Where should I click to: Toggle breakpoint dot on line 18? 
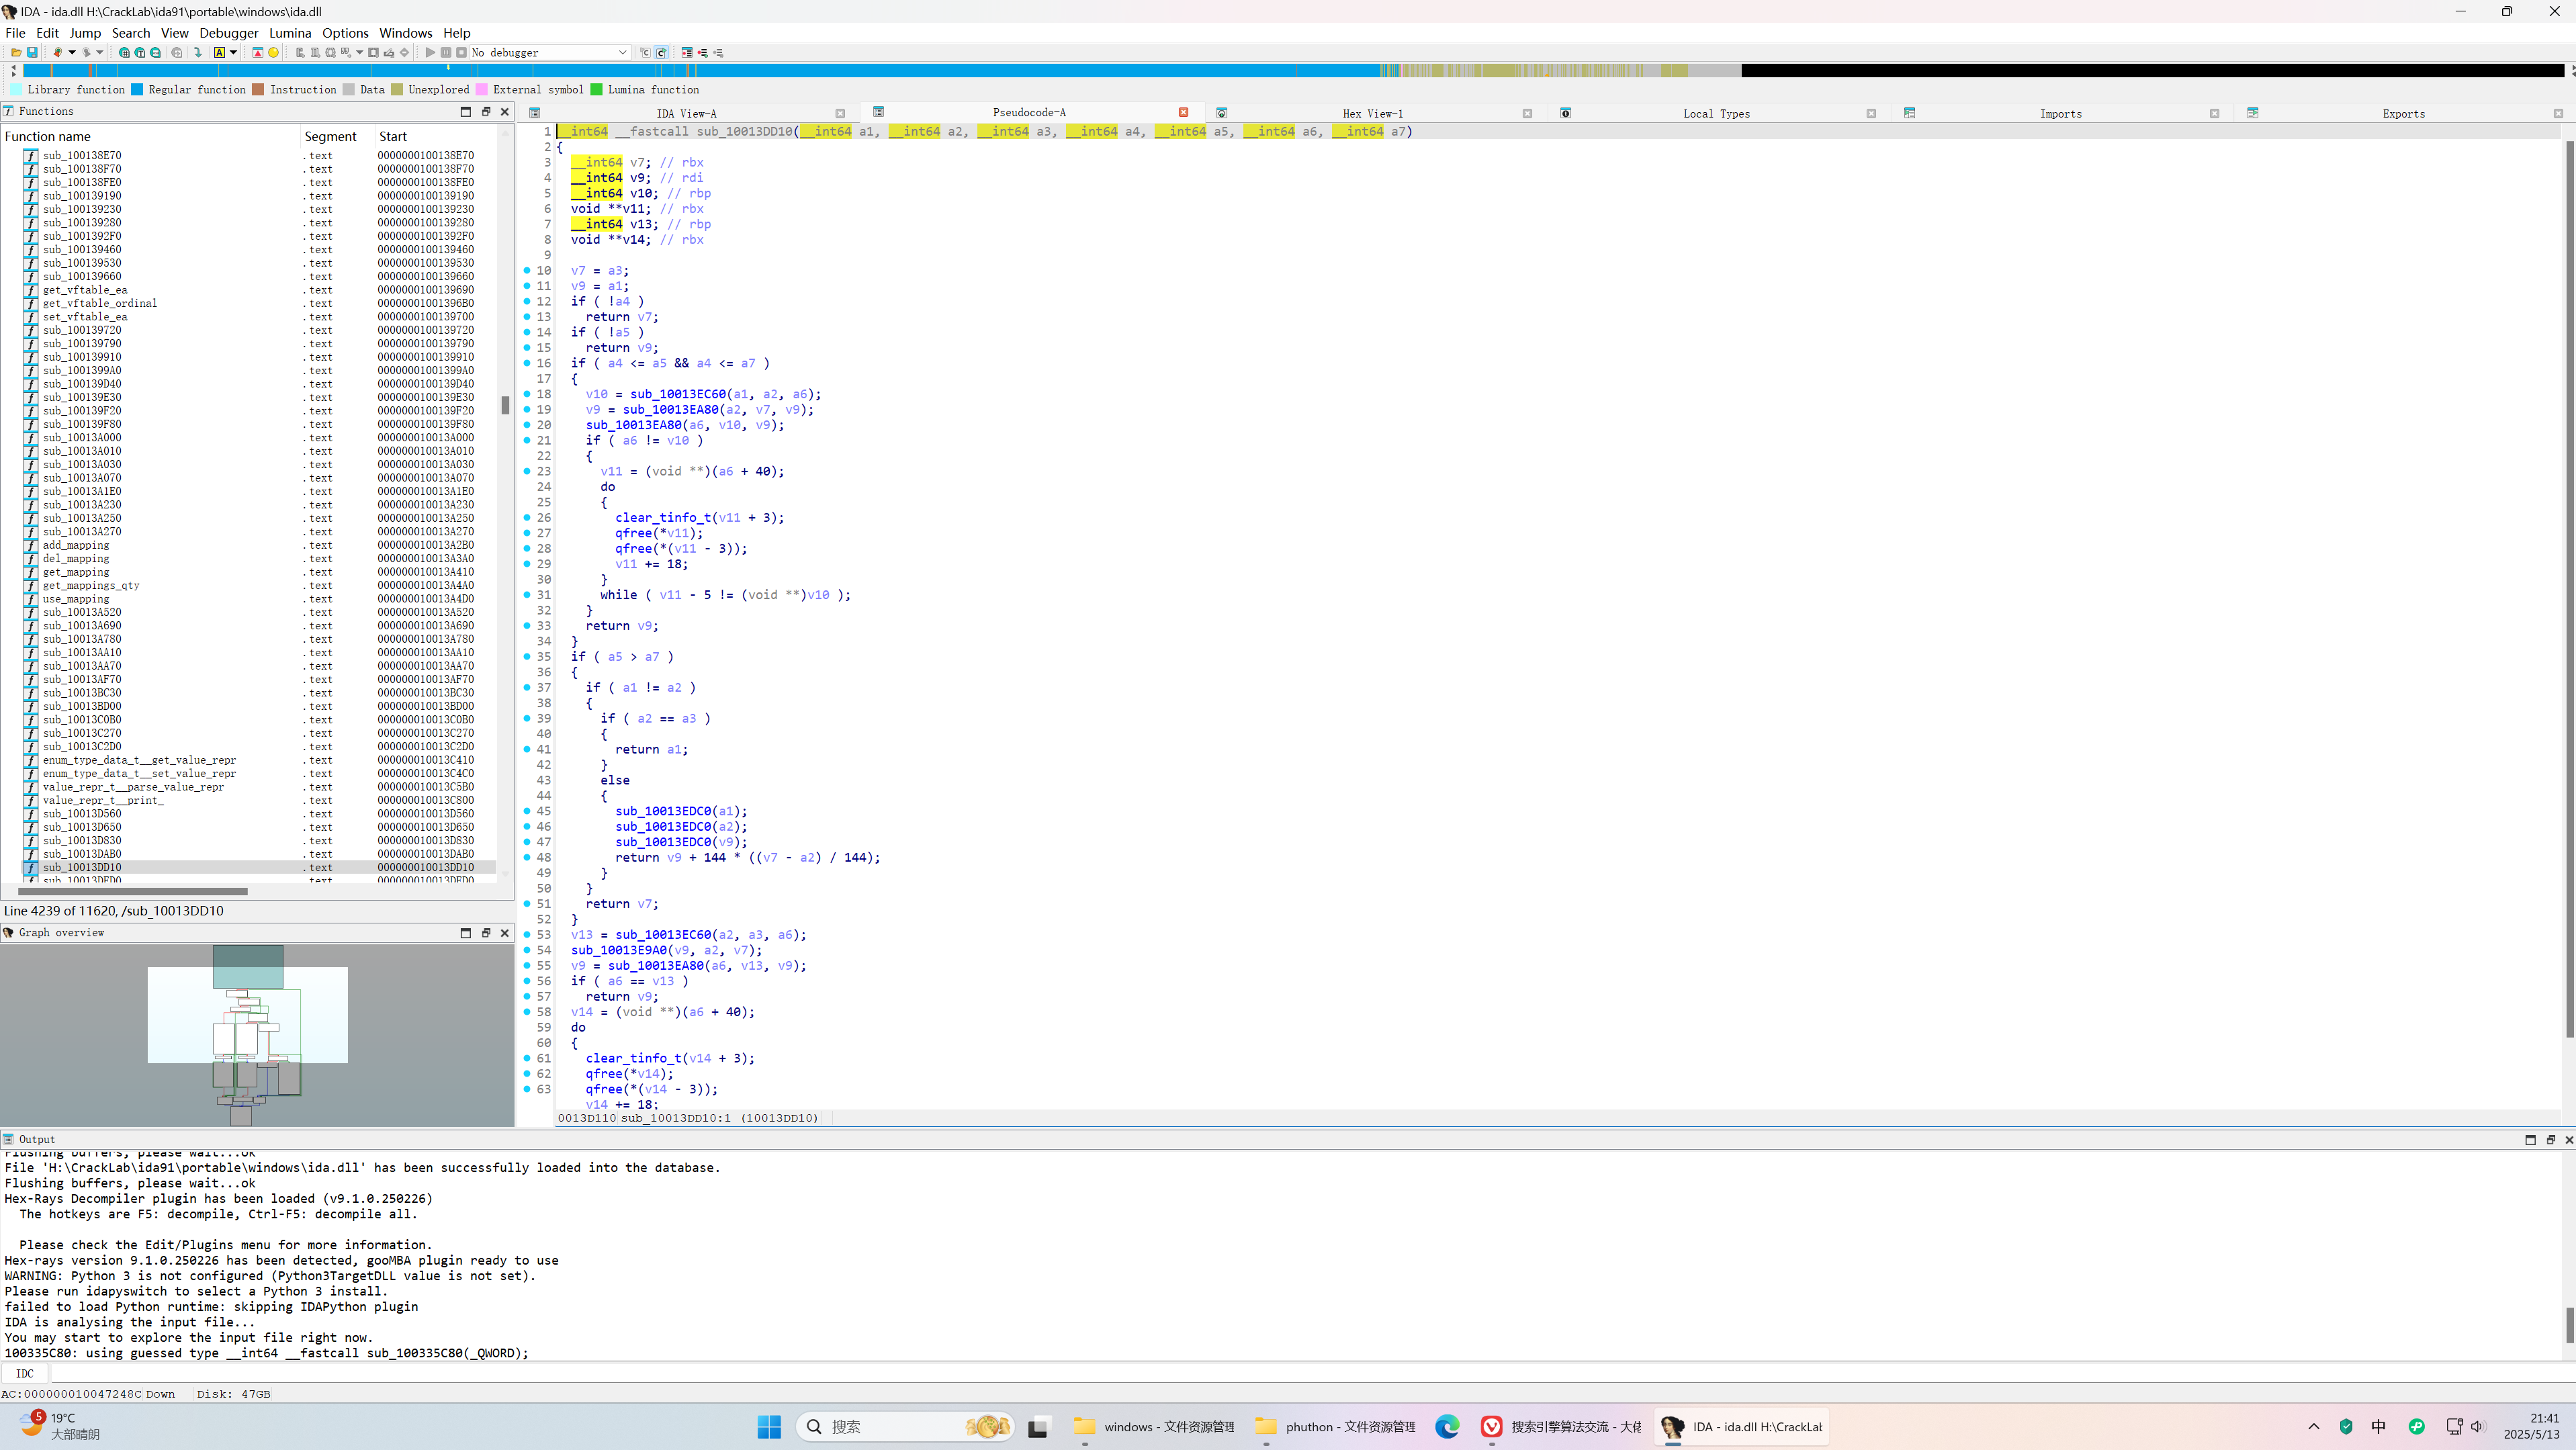pyautogui.click(x=527, y=394)
